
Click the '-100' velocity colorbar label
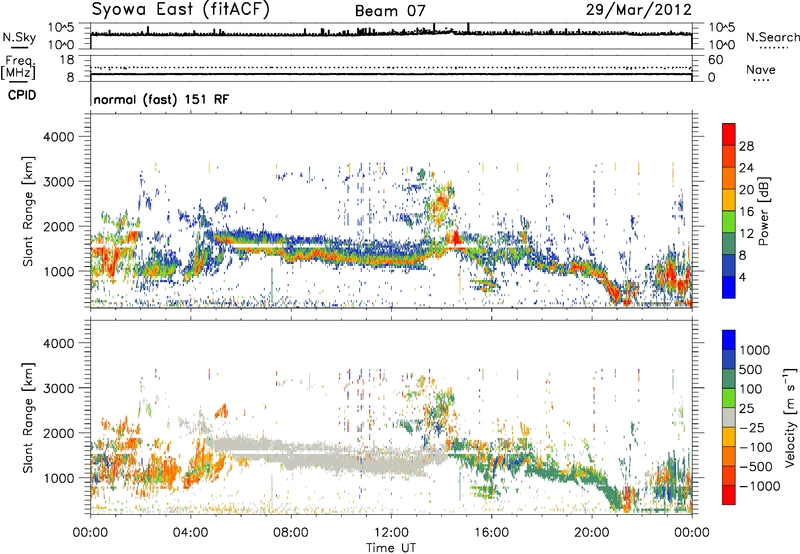point(756,447)
